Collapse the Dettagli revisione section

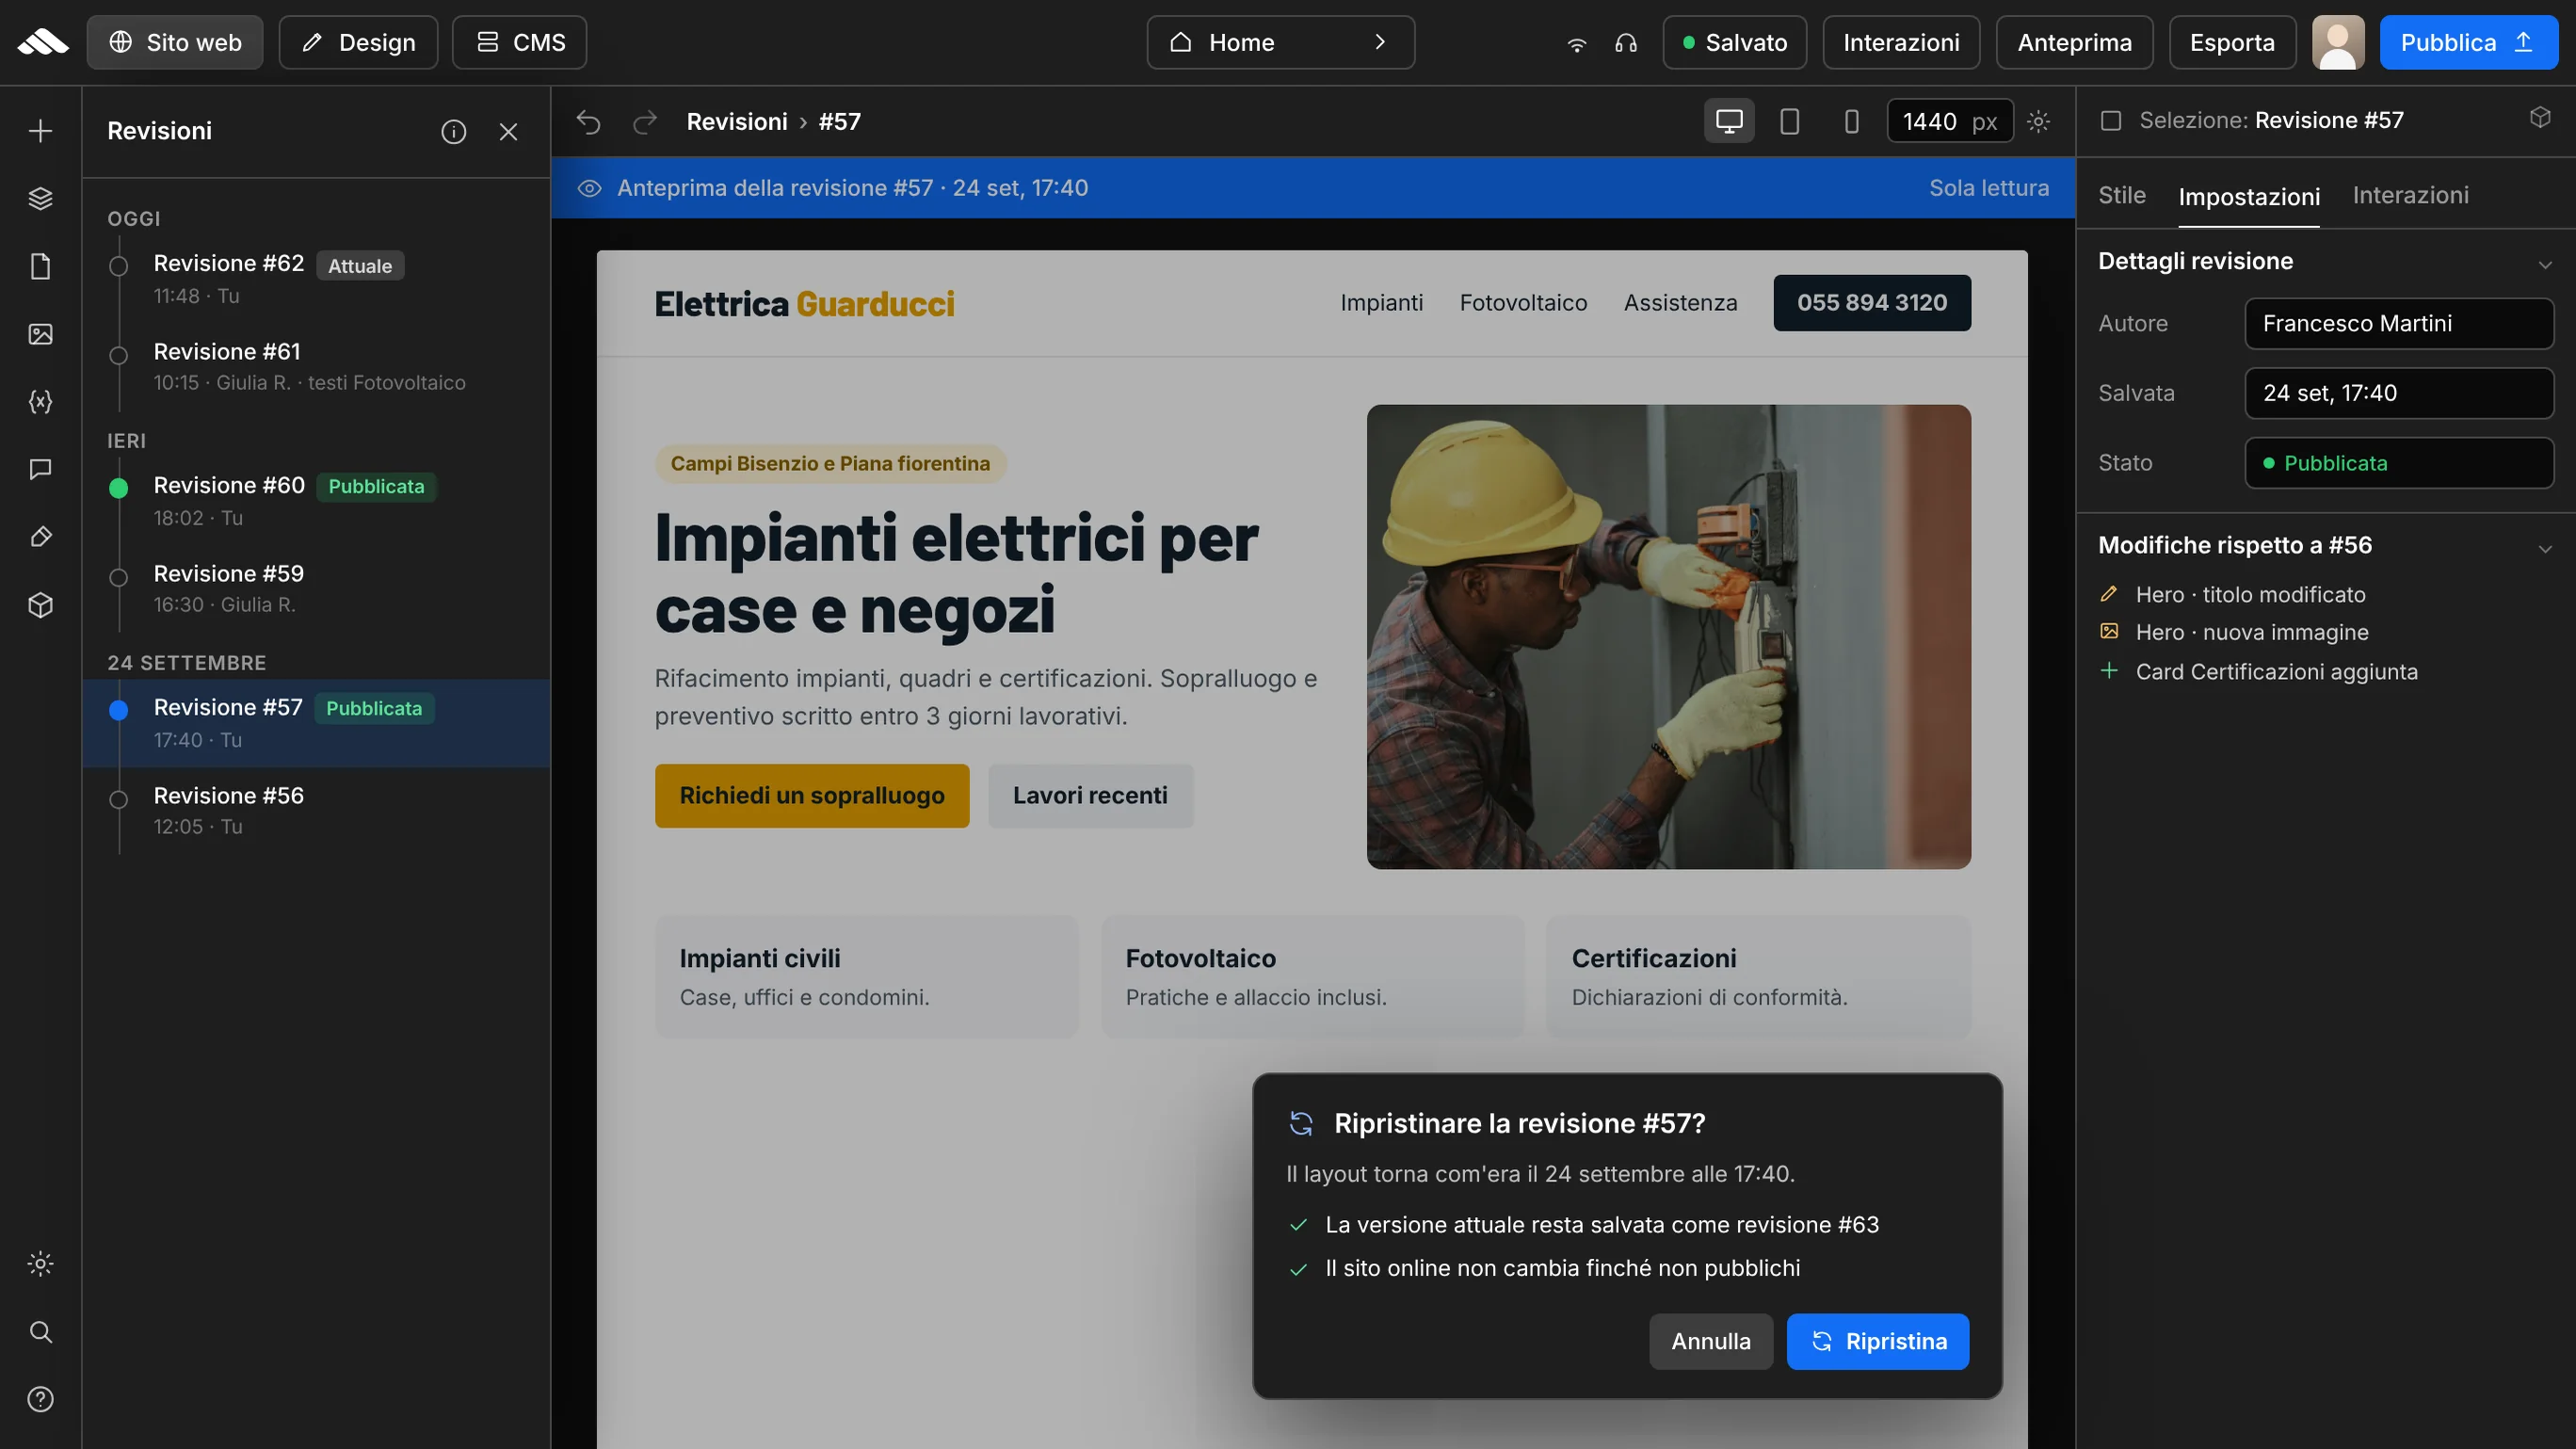(2545, 263)
